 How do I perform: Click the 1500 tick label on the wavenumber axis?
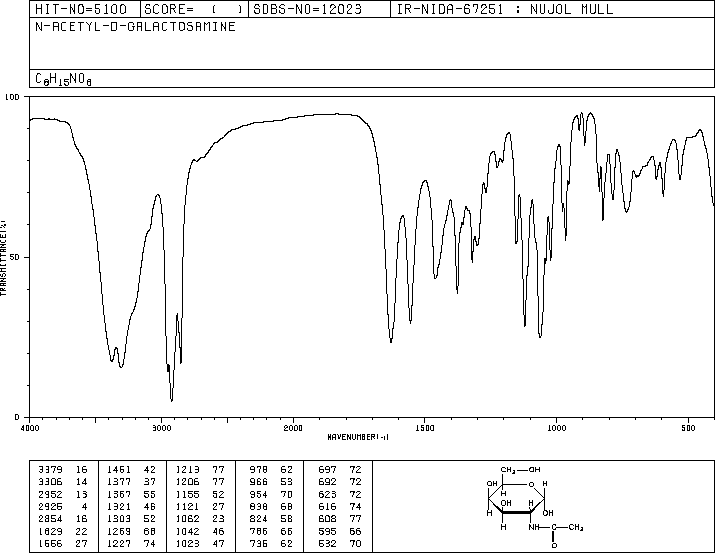coord(425,428)
